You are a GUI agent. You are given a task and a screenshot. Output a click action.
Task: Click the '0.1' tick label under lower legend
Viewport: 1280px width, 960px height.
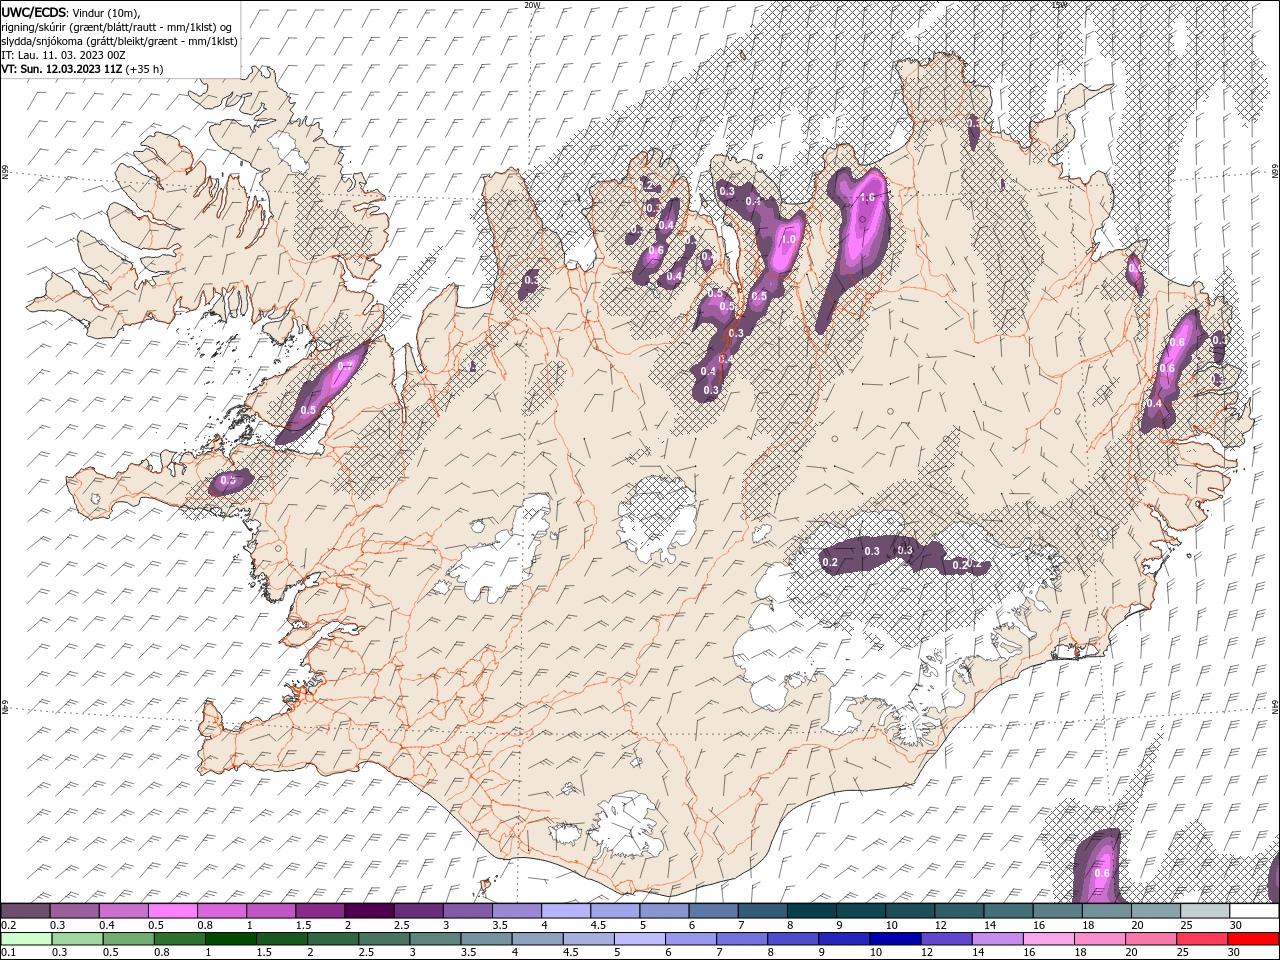point(8,952)
